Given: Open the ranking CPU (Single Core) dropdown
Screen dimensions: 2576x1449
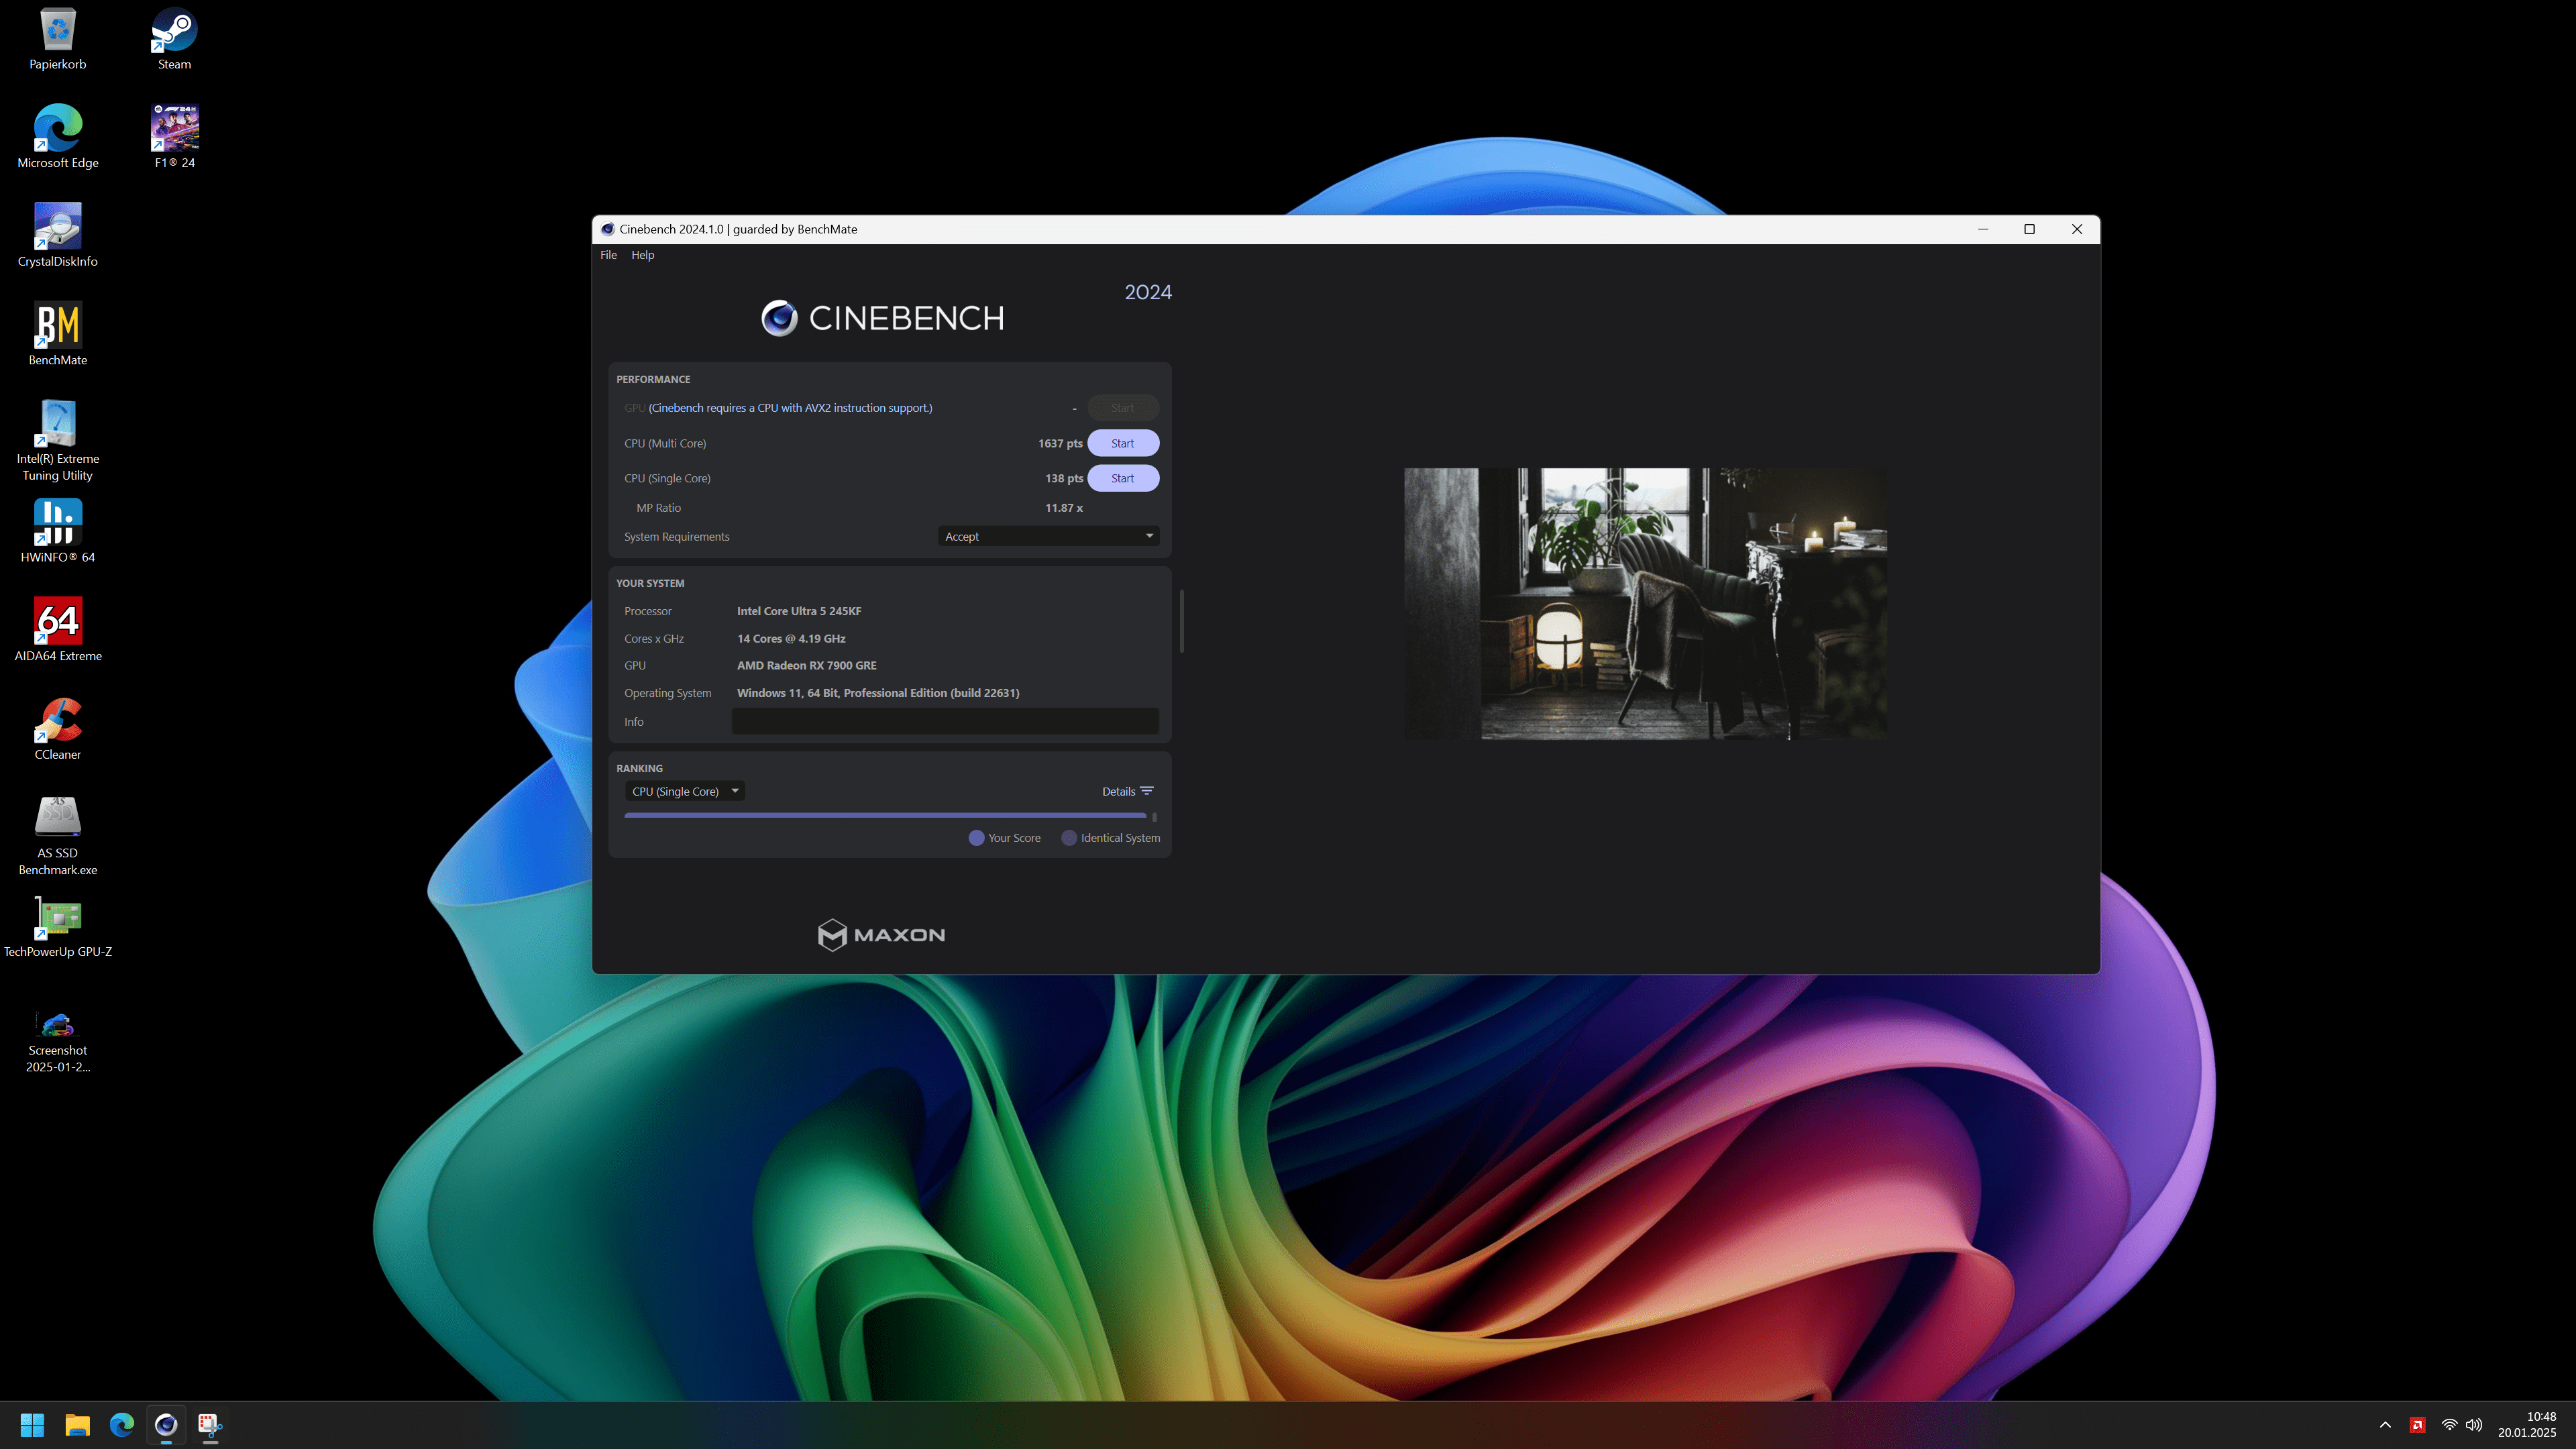Looking at the screenshot, I should point(685,791).
